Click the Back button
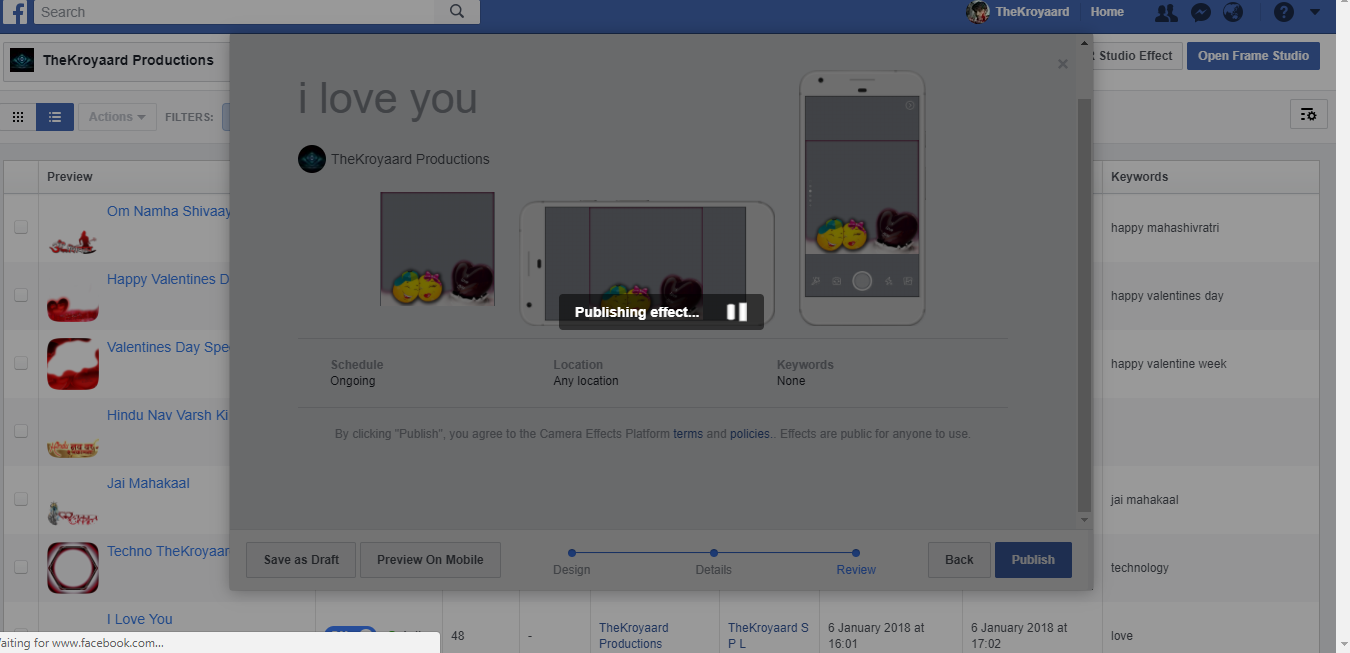The height and width of the screenshot is (653, 1350). coord(959,560)
